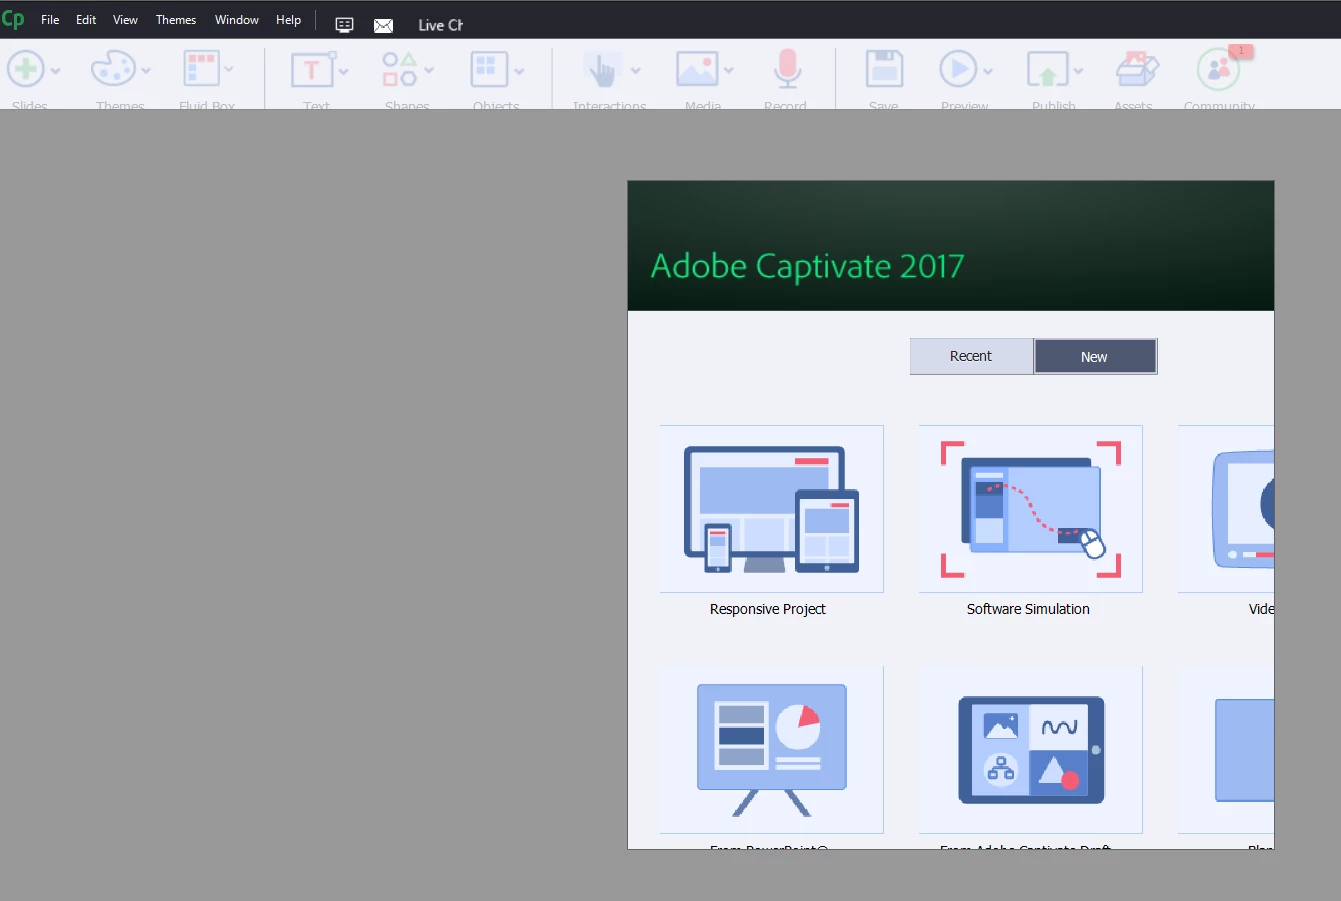1341x901 pixels.
Task: Click the Shapes toolbar icon
Action: coord(400,70)
